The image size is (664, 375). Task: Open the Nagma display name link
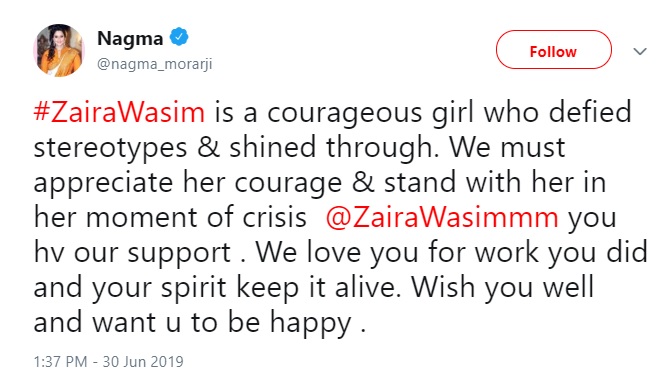pyautogui.click(x=130, y=39)
